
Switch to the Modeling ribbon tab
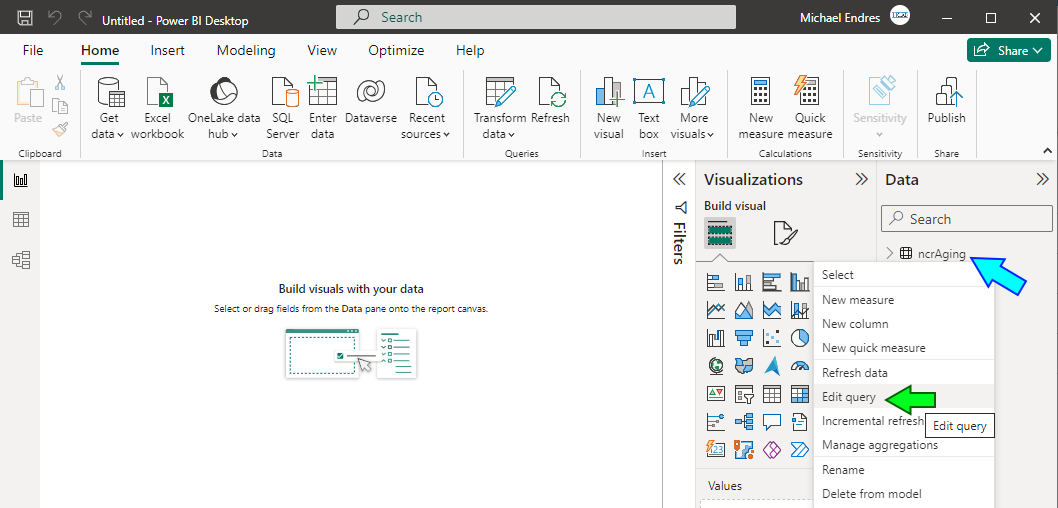tap(246, 51)
